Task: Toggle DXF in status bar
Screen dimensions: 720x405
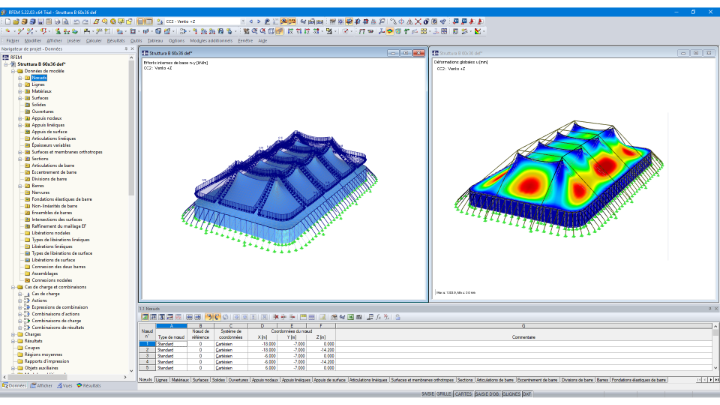Action: pyautogui.click(x=527, y=394)
